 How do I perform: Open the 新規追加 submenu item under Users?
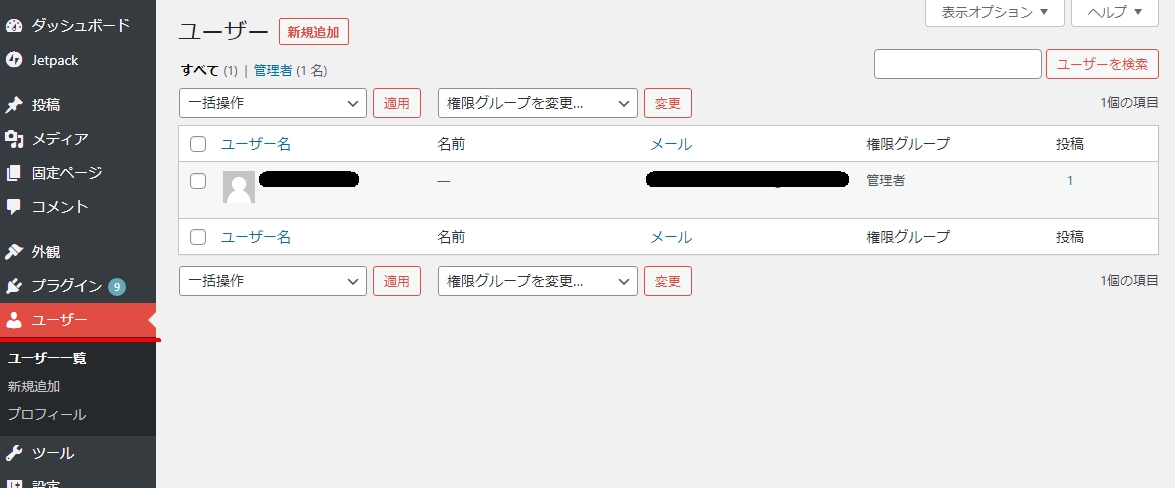34,387
